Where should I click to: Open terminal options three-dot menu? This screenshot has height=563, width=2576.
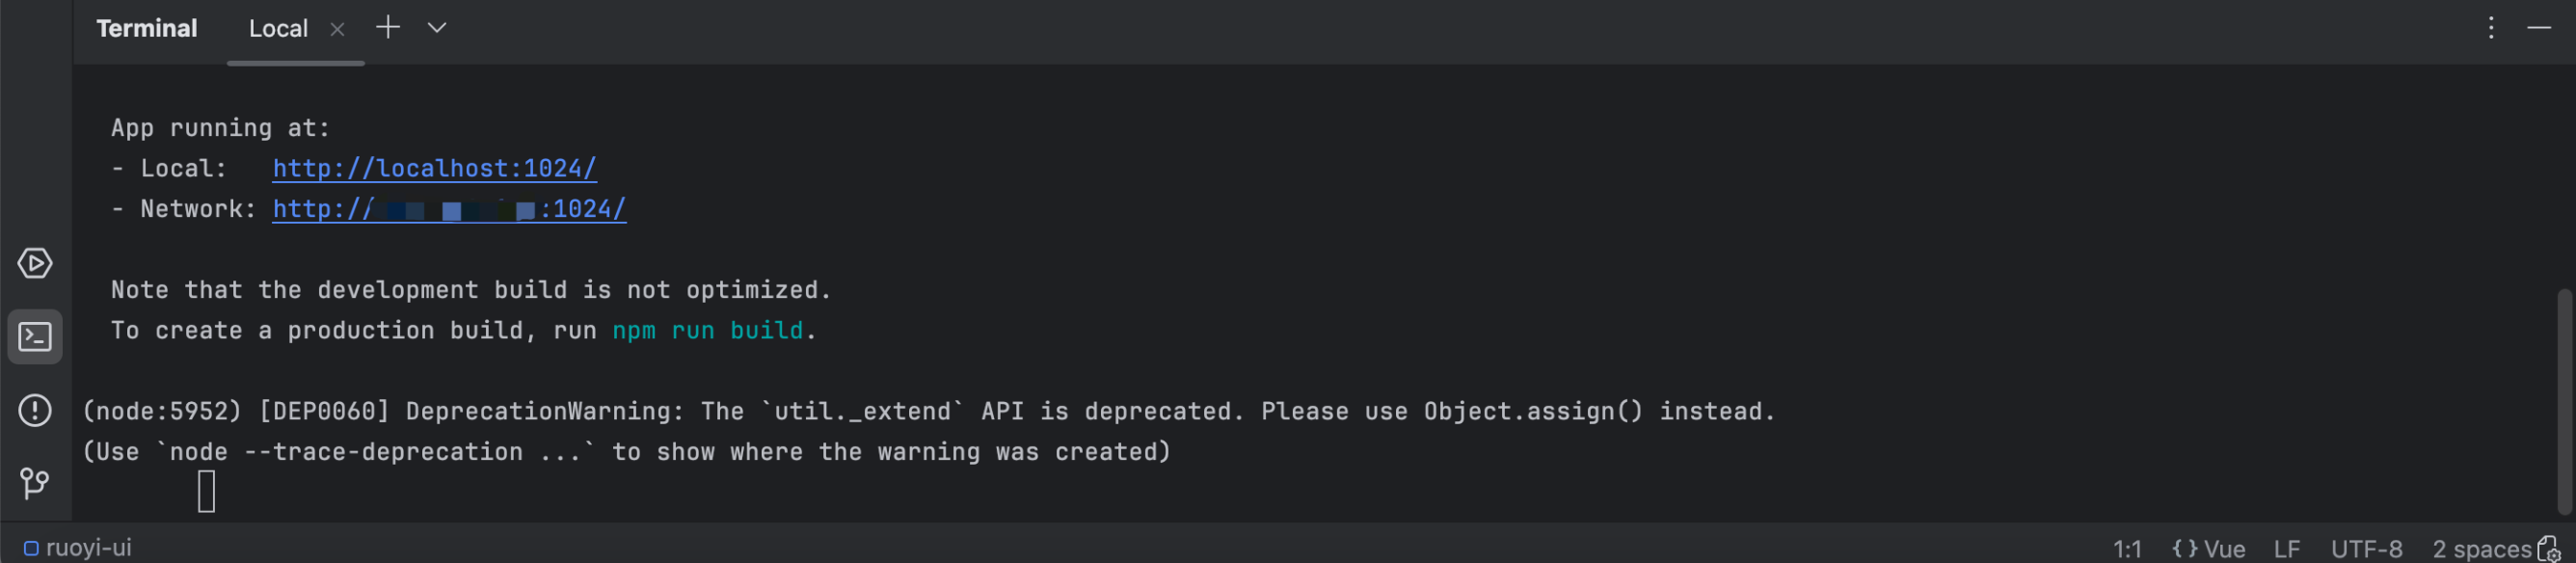[2491, 28]
